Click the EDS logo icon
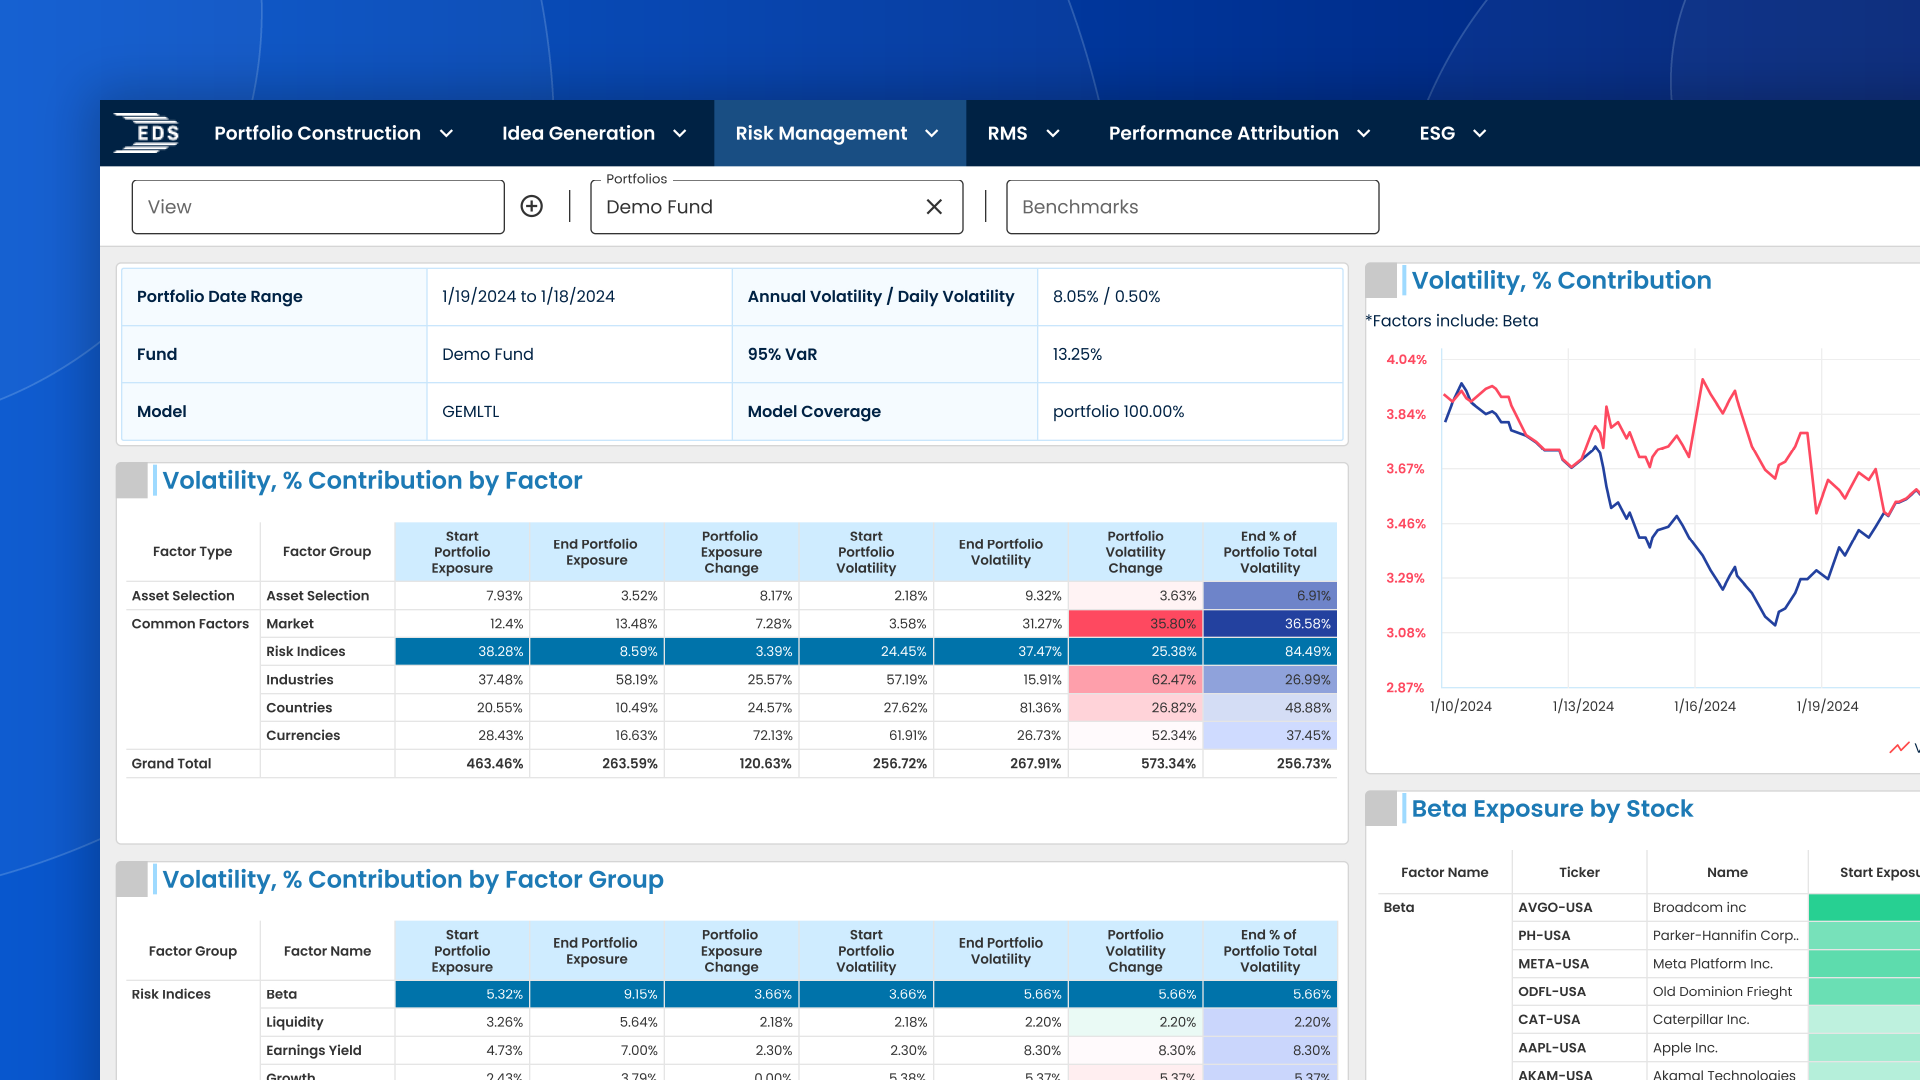 [147, 133]
